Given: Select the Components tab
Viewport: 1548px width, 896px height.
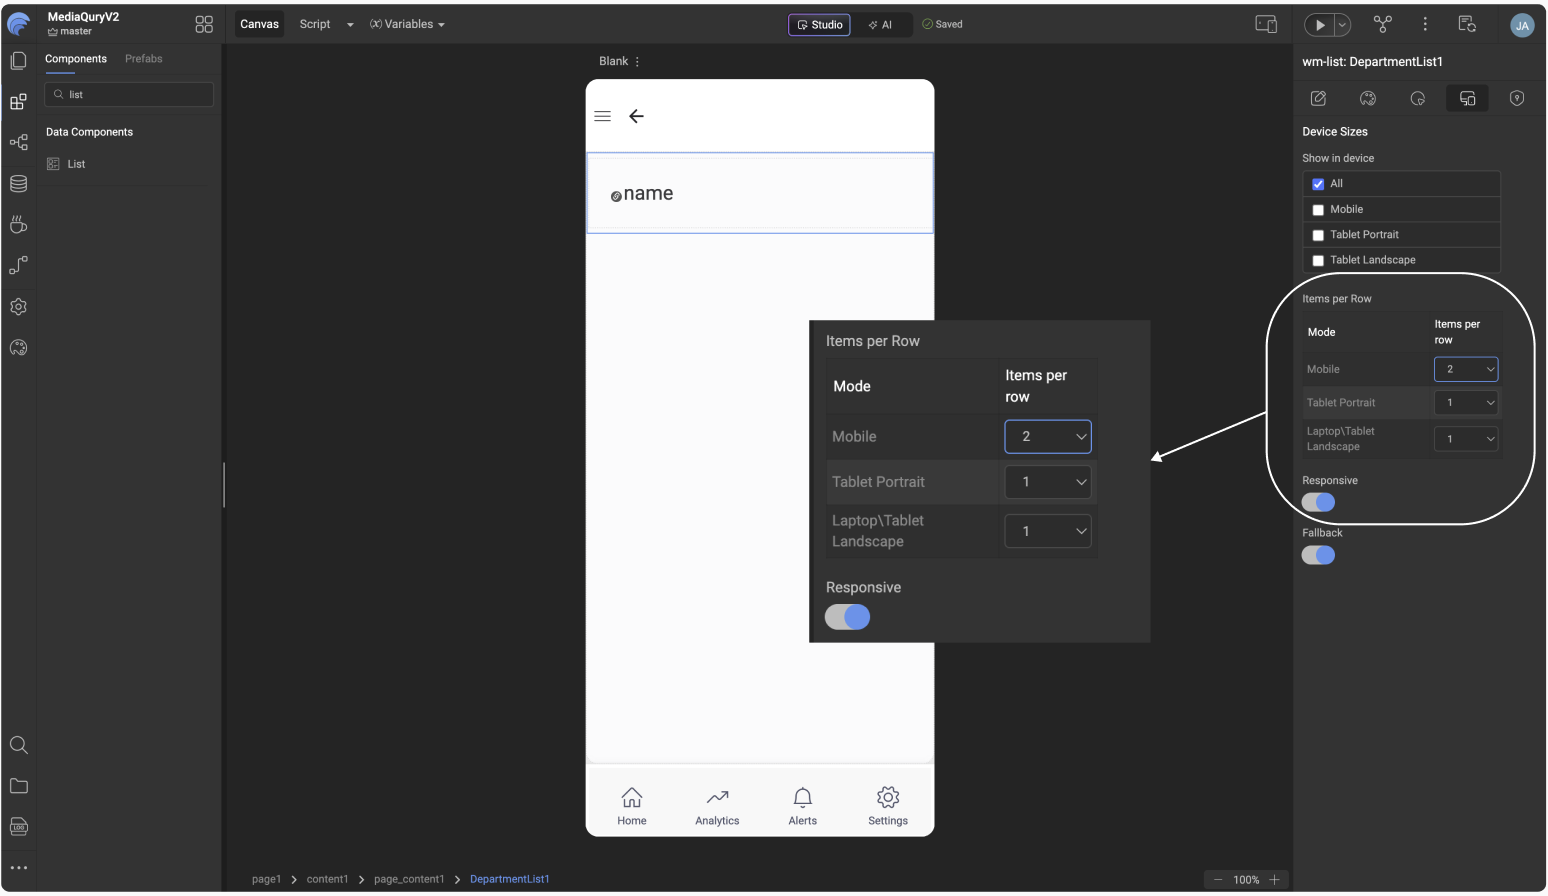Looking at the screenshot, I should click(76, 59).
